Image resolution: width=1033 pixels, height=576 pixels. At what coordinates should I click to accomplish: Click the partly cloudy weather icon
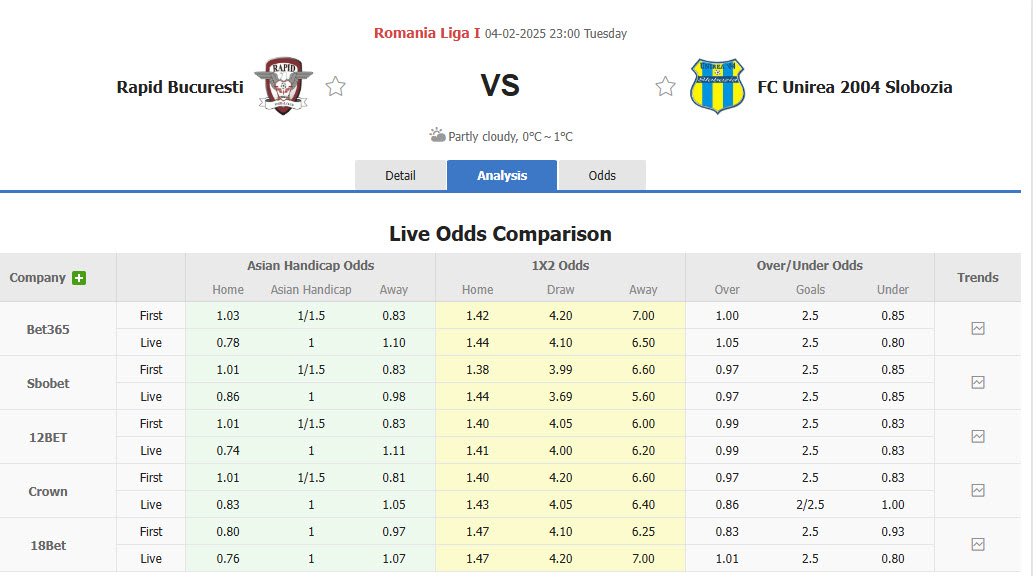click(438, 134)
